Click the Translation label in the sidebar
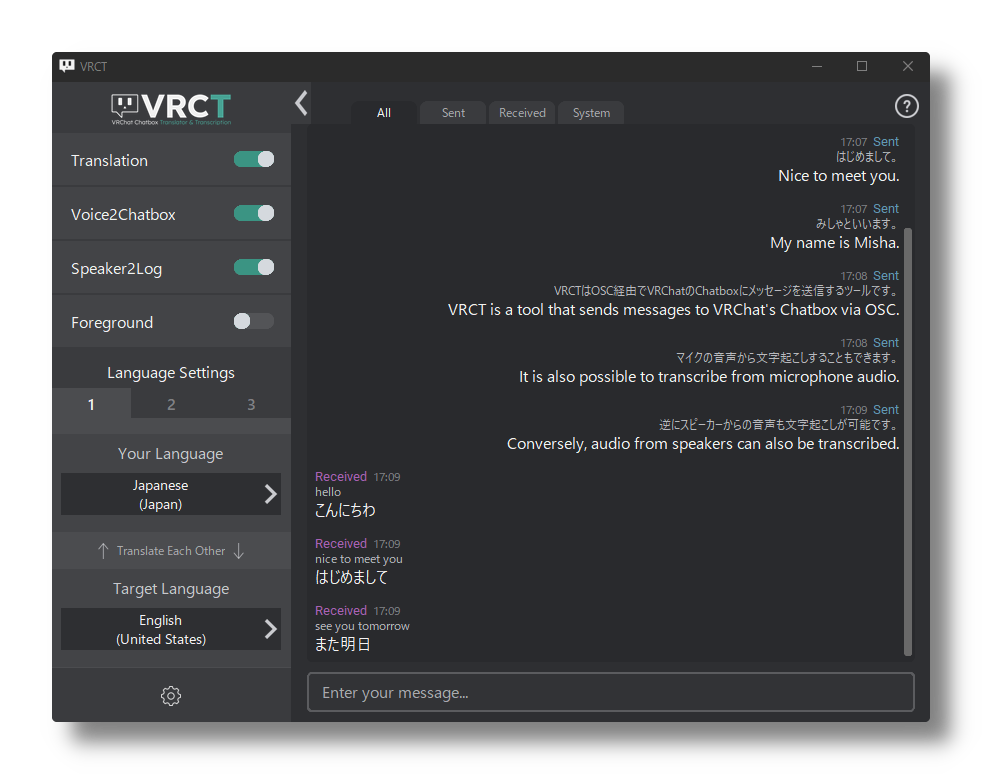The width and height of the screenshot is (982, 777). pos(110,161)
